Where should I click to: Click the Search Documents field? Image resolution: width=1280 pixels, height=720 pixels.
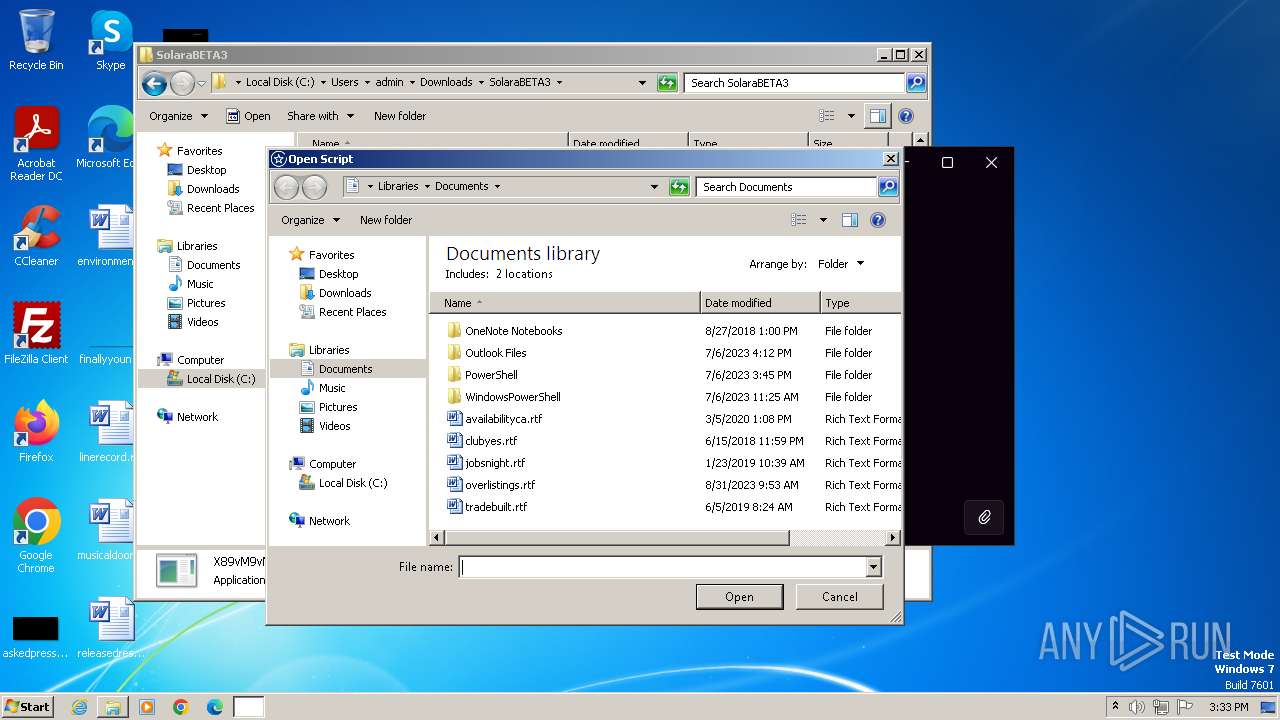pos(786,186)
